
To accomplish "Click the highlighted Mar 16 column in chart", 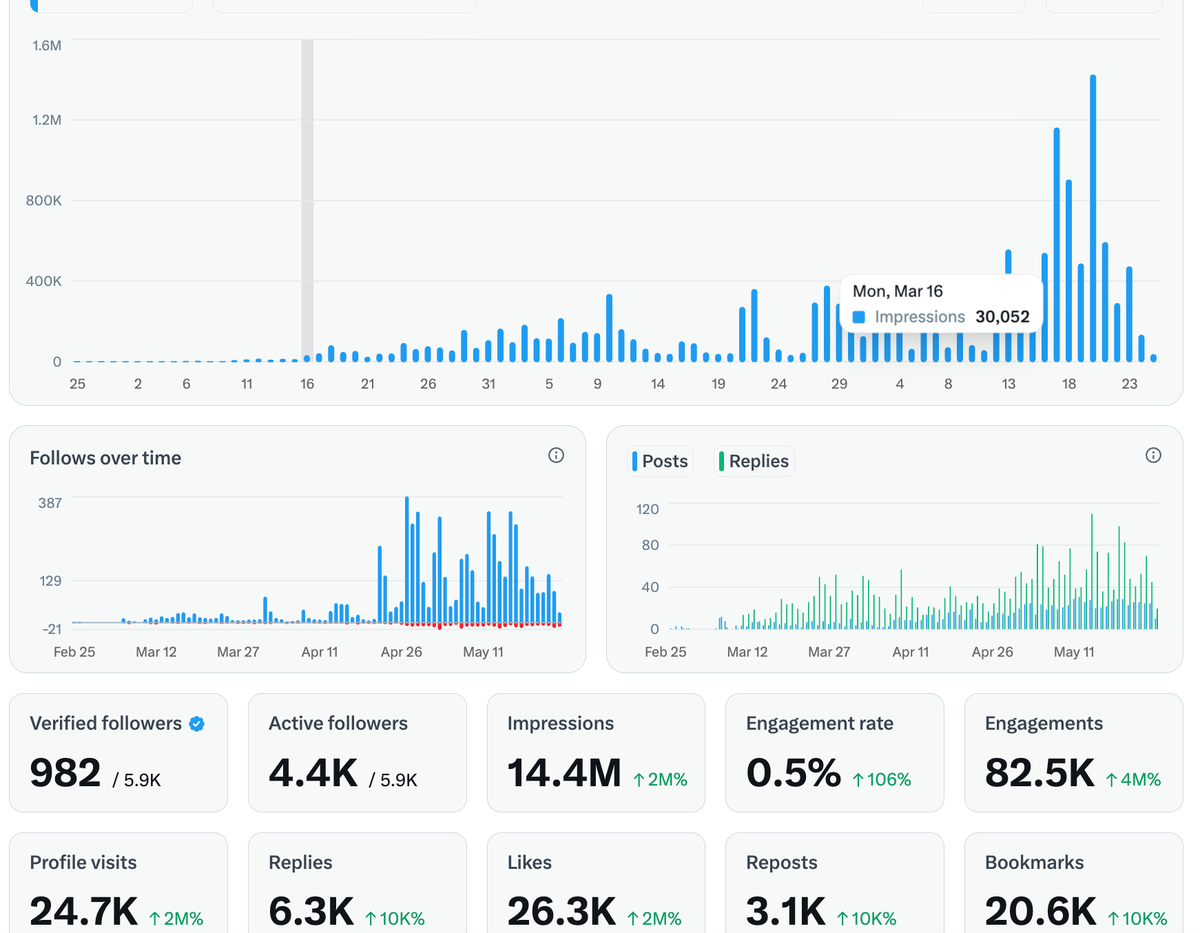I will (x=307, y=200).
